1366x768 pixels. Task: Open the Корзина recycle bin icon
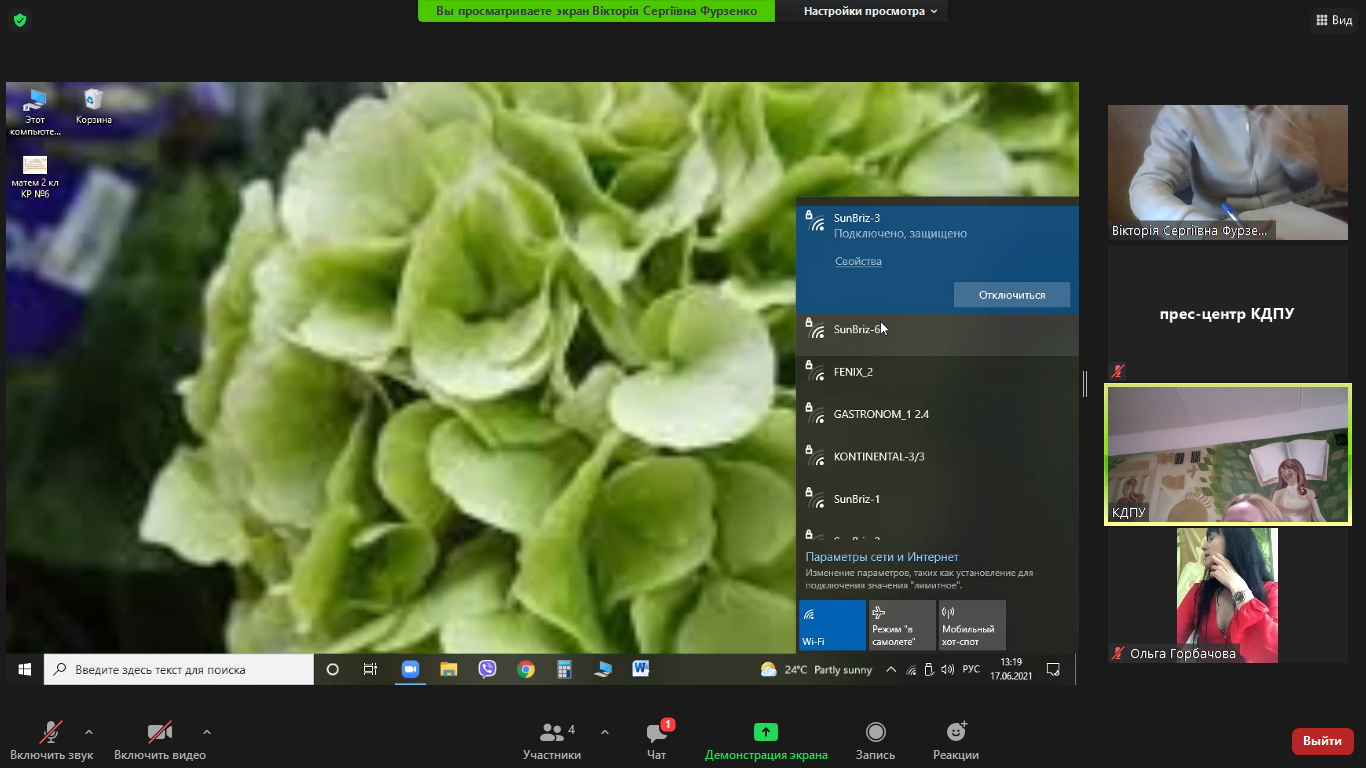click(93, 107)
